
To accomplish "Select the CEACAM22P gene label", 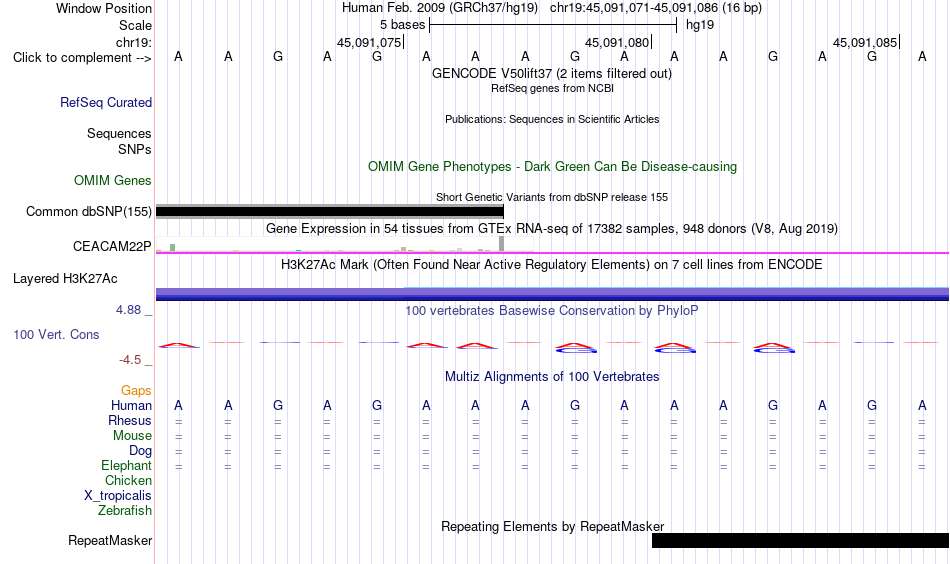I will coord(112,247).
